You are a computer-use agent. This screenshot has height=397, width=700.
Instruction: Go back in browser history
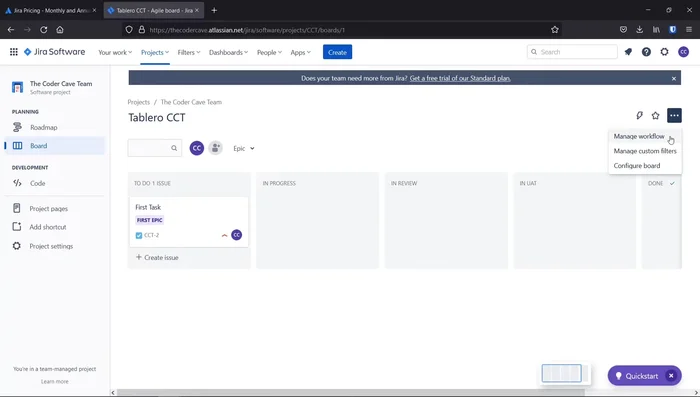click(11, 30)
